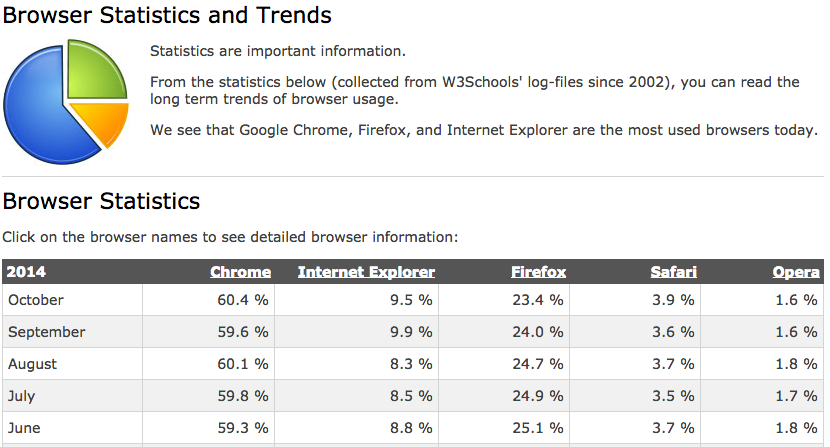Click the July row label
This screenshot has width=830, height=447.
point(21,396)
